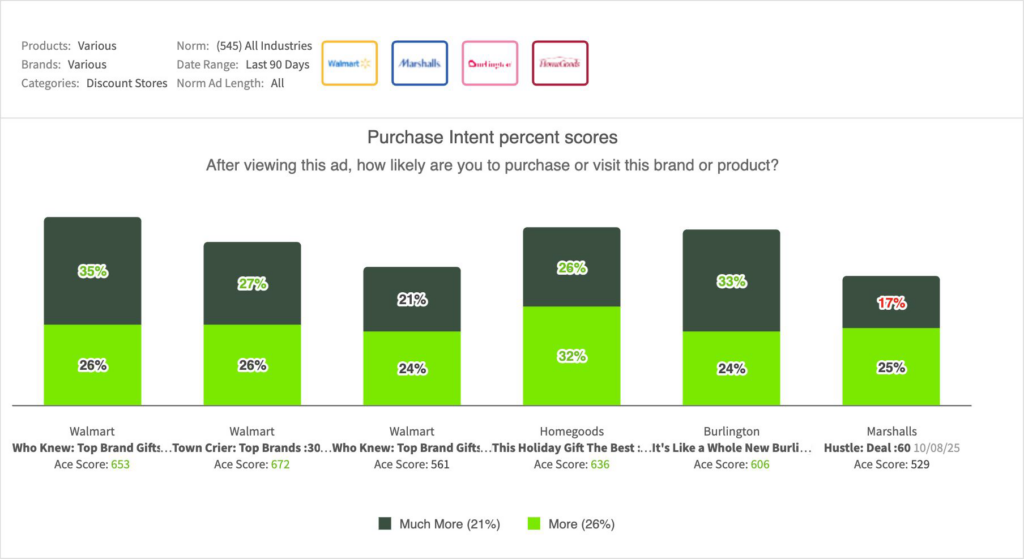Viewport: 1024px width, 559px height.
Task: Open the Norm Ad Length 'All' filter
Action: click(278, 84)
